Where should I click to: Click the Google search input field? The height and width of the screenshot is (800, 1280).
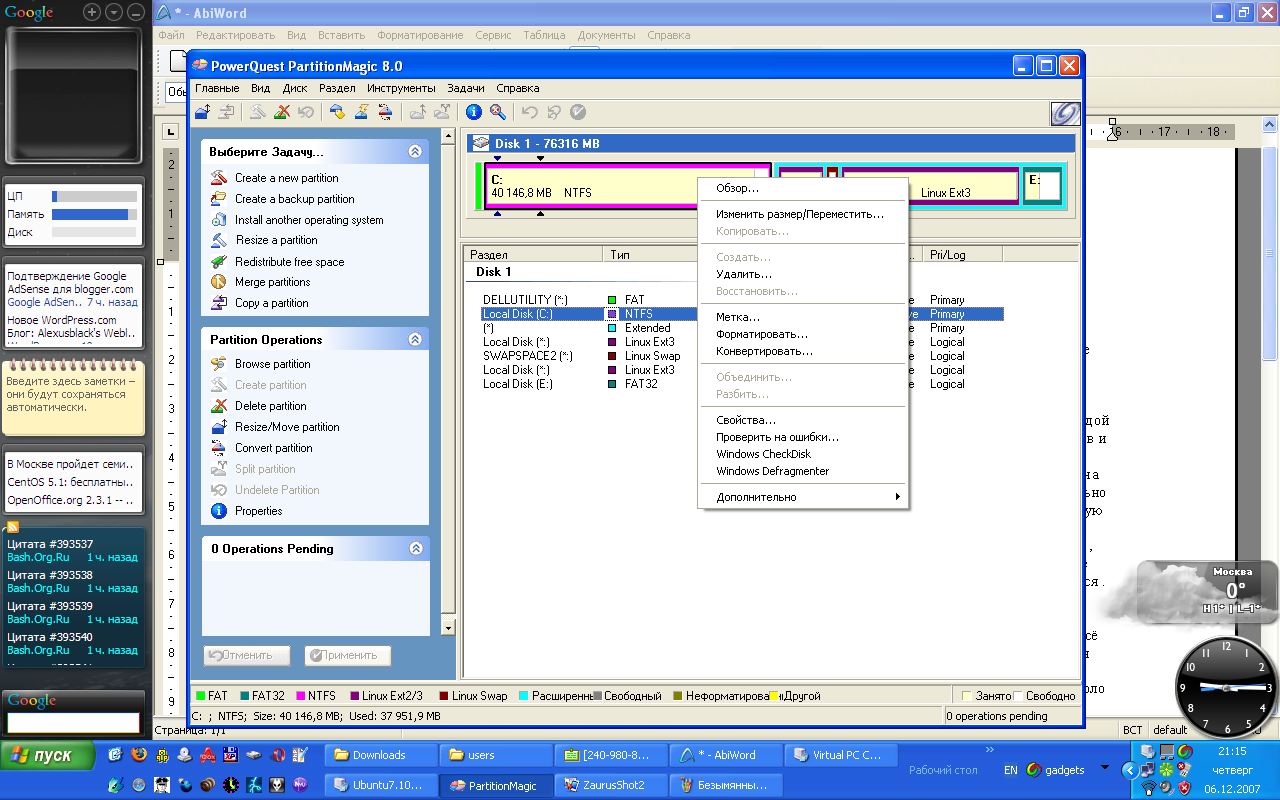(x=74, y=722)
